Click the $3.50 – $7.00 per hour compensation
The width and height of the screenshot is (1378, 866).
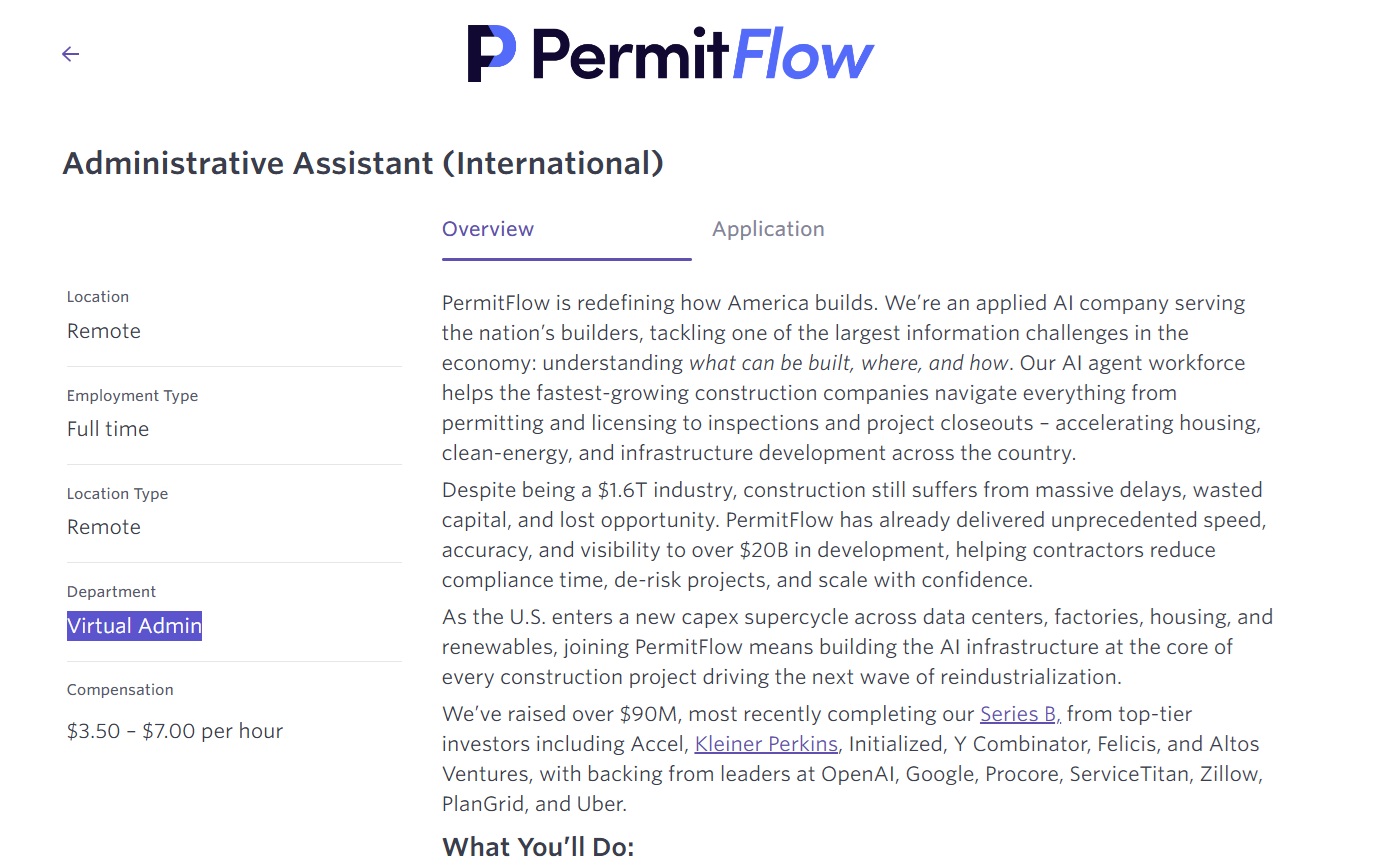(175, 731)
